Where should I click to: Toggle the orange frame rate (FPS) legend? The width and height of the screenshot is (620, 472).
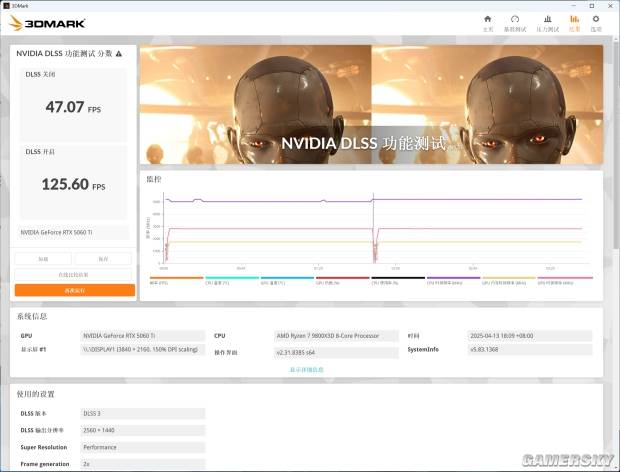pos(176,280)
